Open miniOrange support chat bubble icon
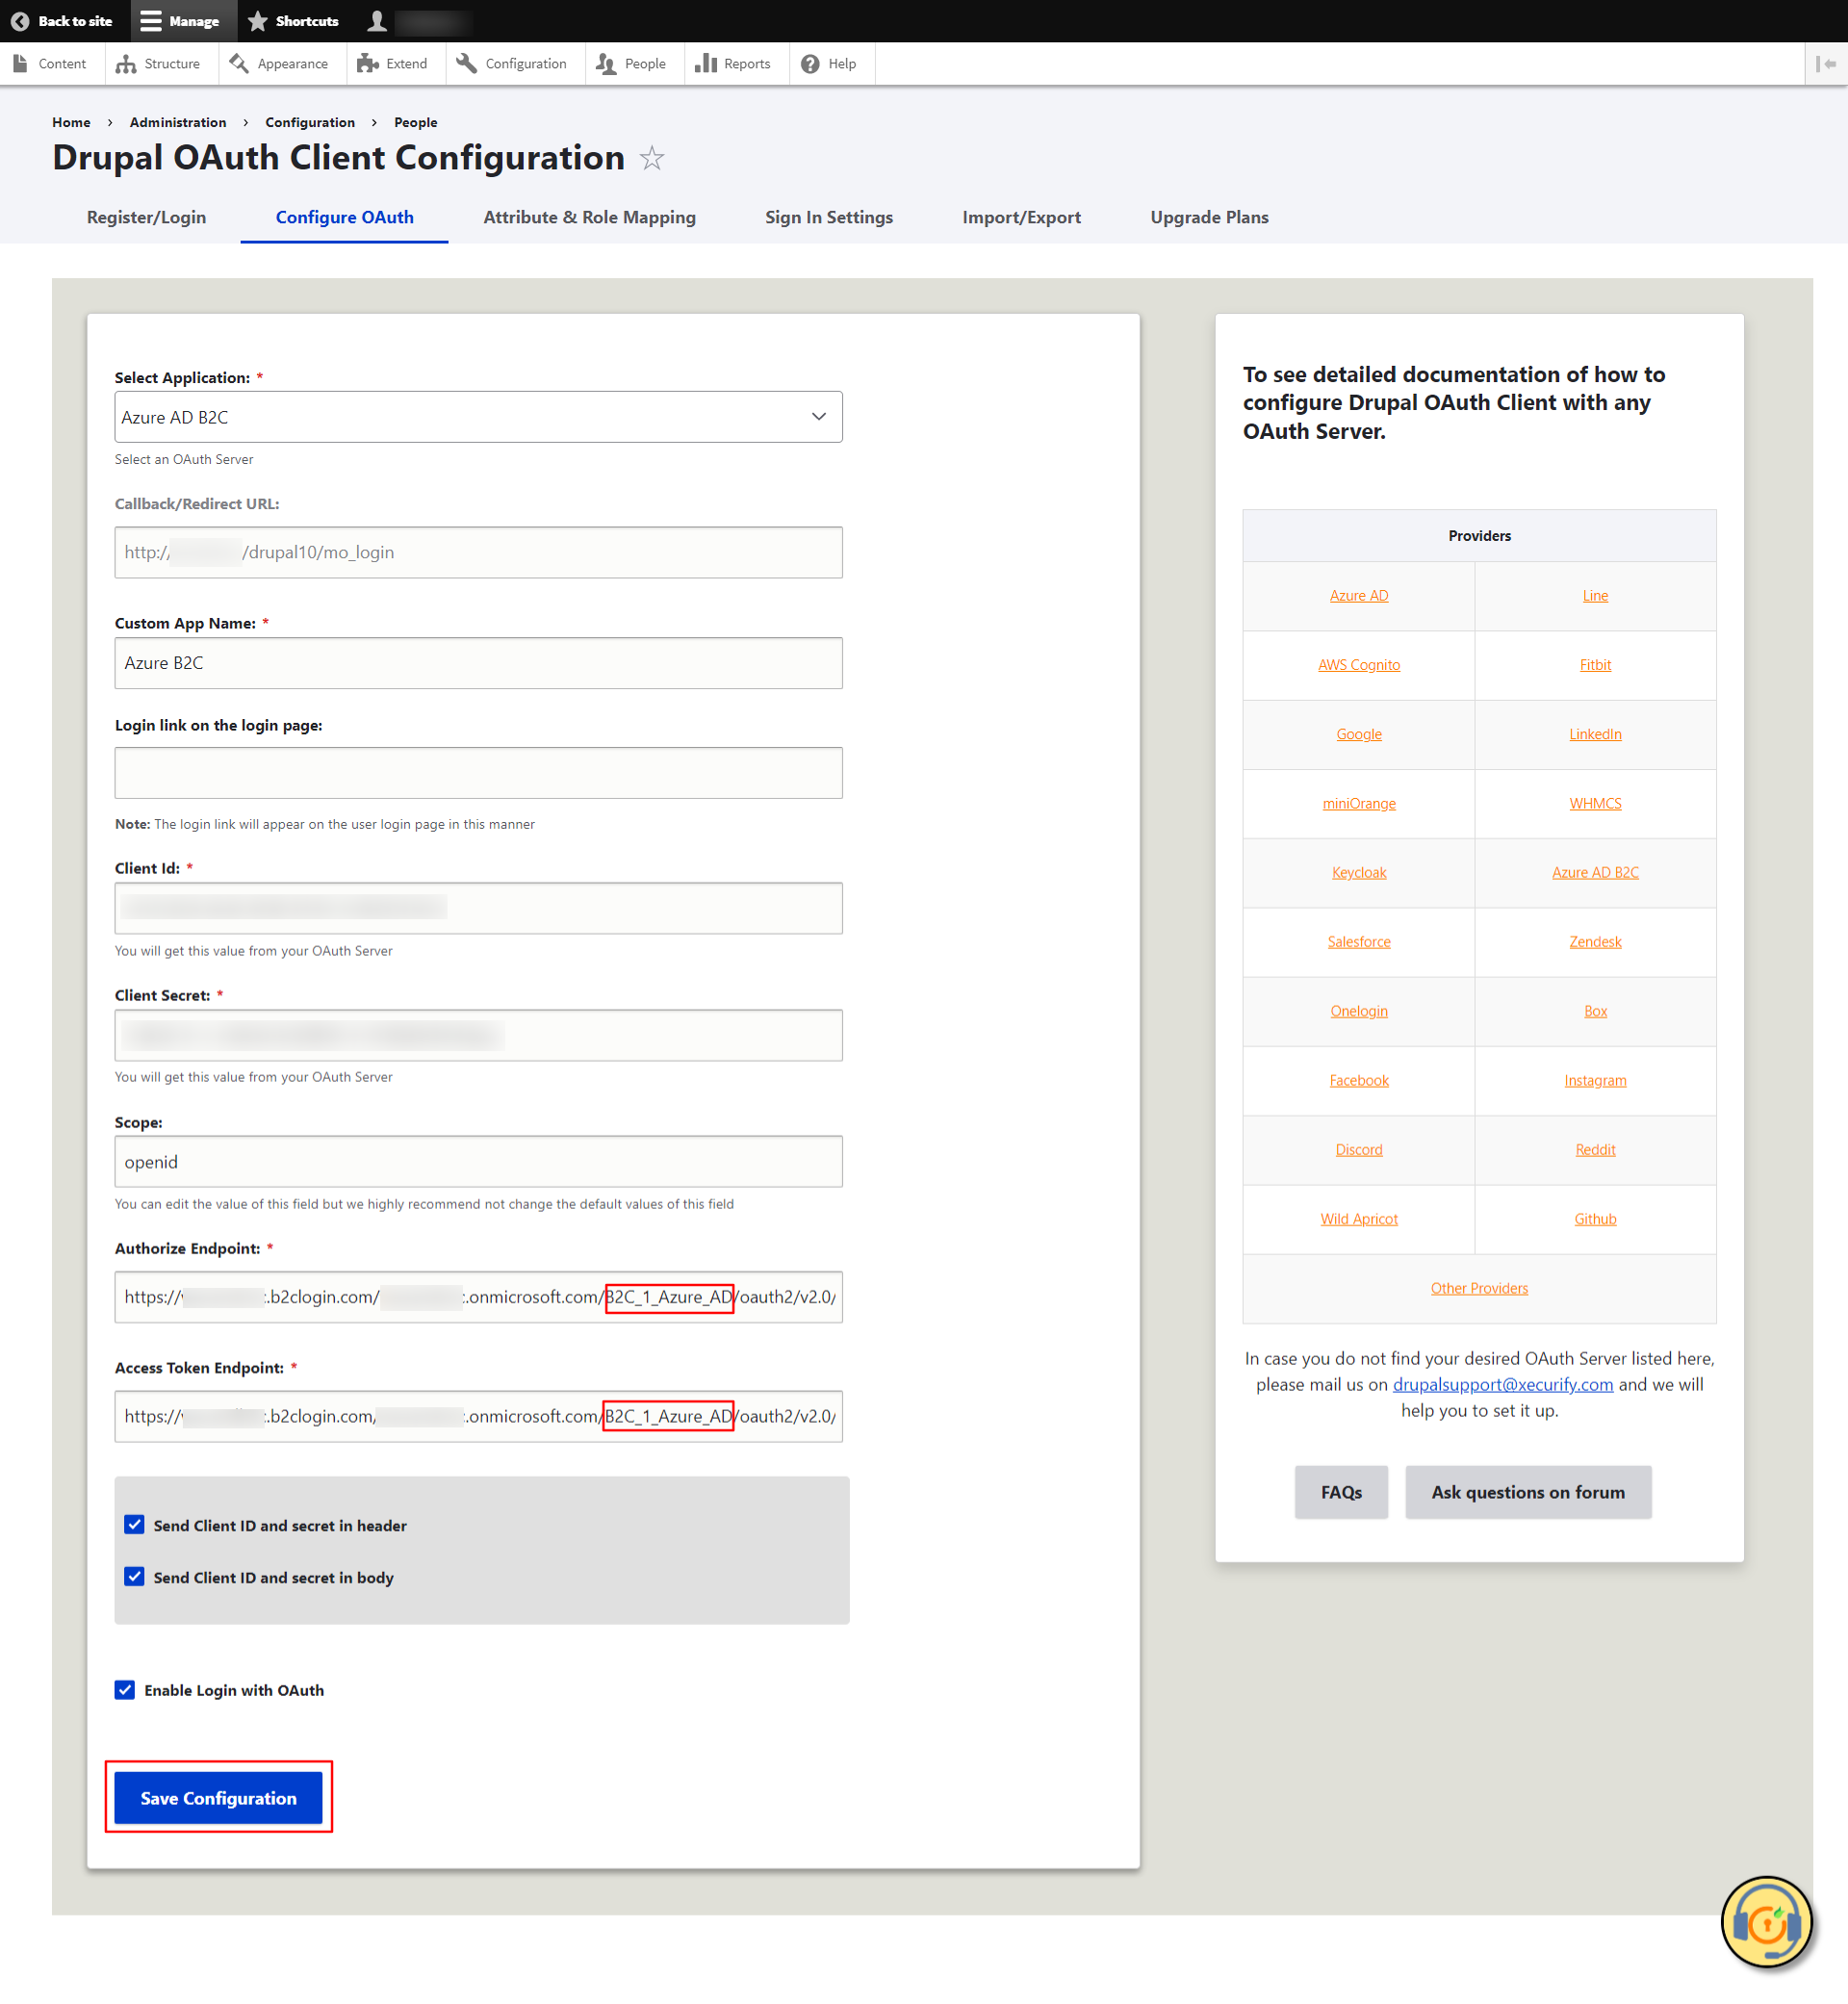The image size is (1848, 2004). (x=1766, y=1922)
